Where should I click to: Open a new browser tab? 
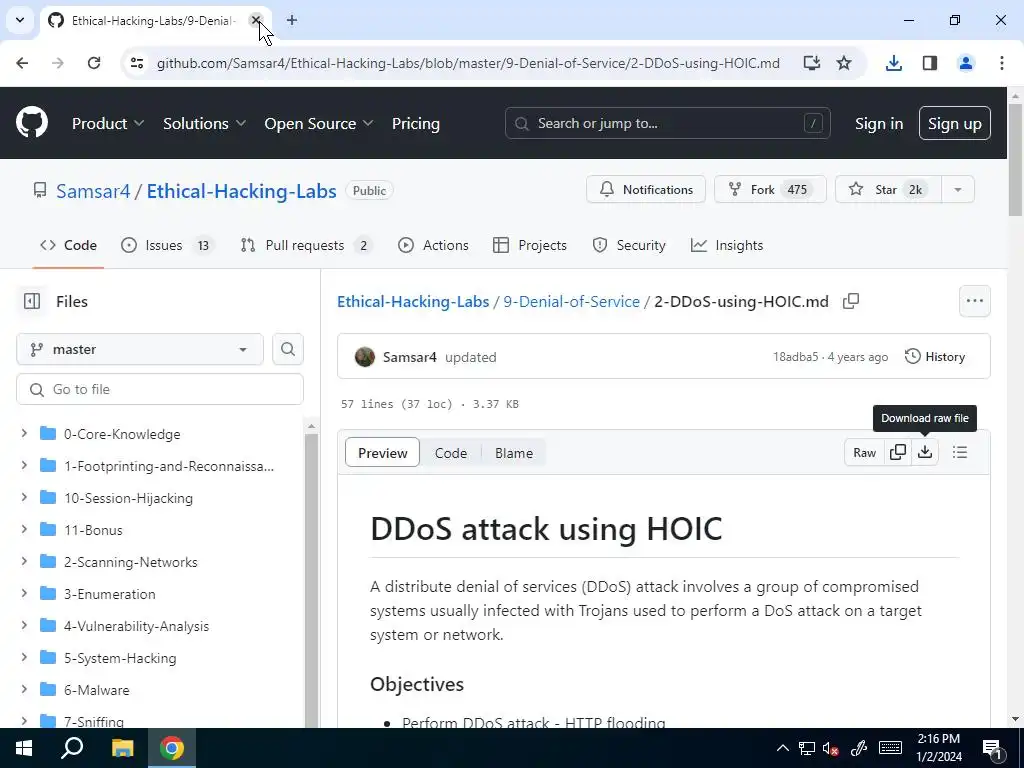[x=292, y=20]
